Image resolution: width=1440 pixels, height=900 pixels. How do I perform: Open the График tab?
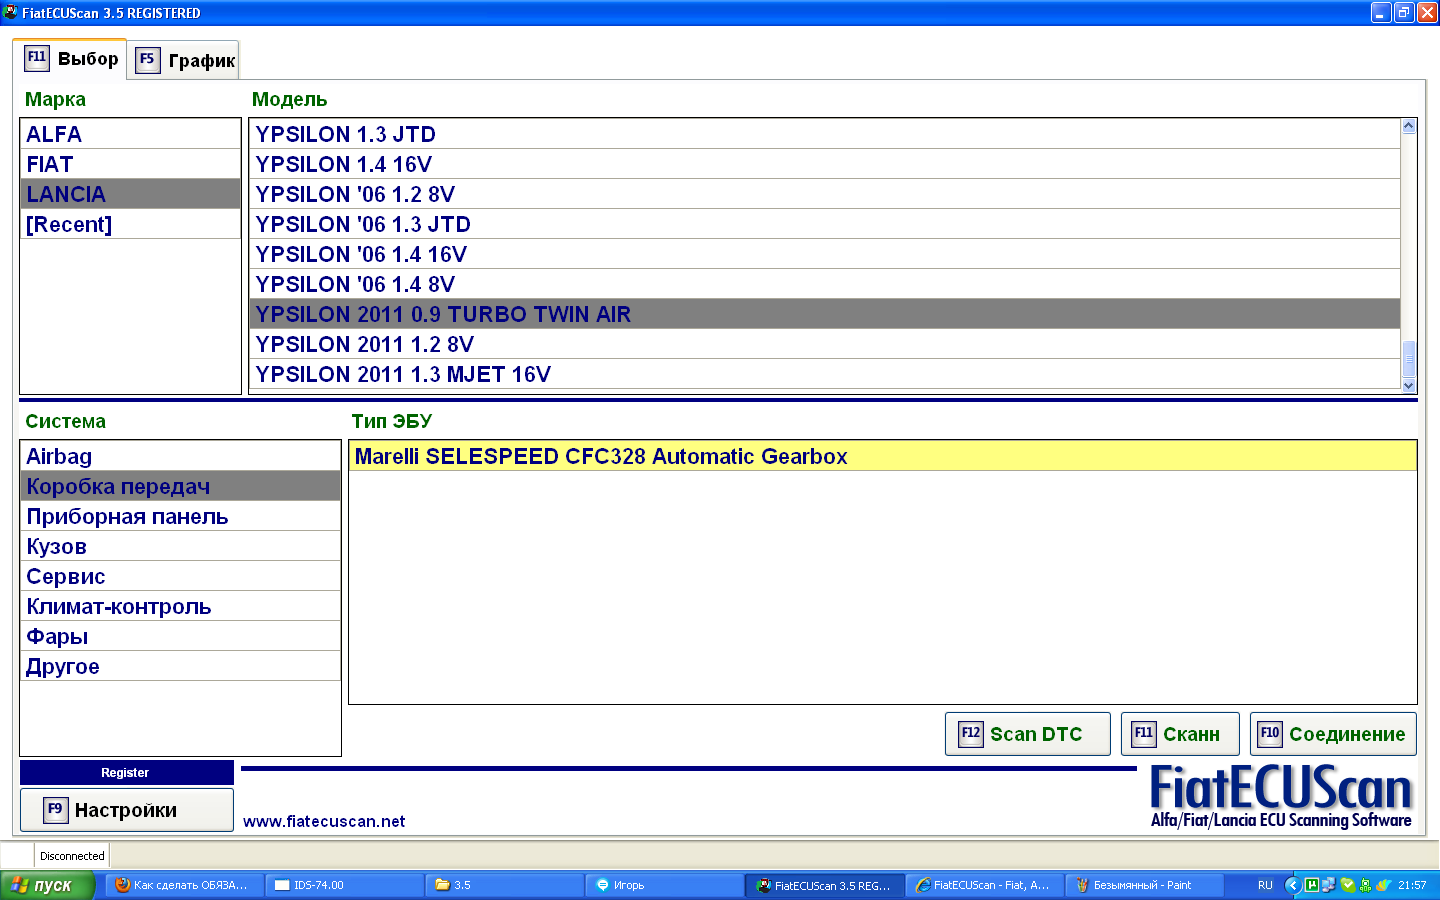point(184,60)
